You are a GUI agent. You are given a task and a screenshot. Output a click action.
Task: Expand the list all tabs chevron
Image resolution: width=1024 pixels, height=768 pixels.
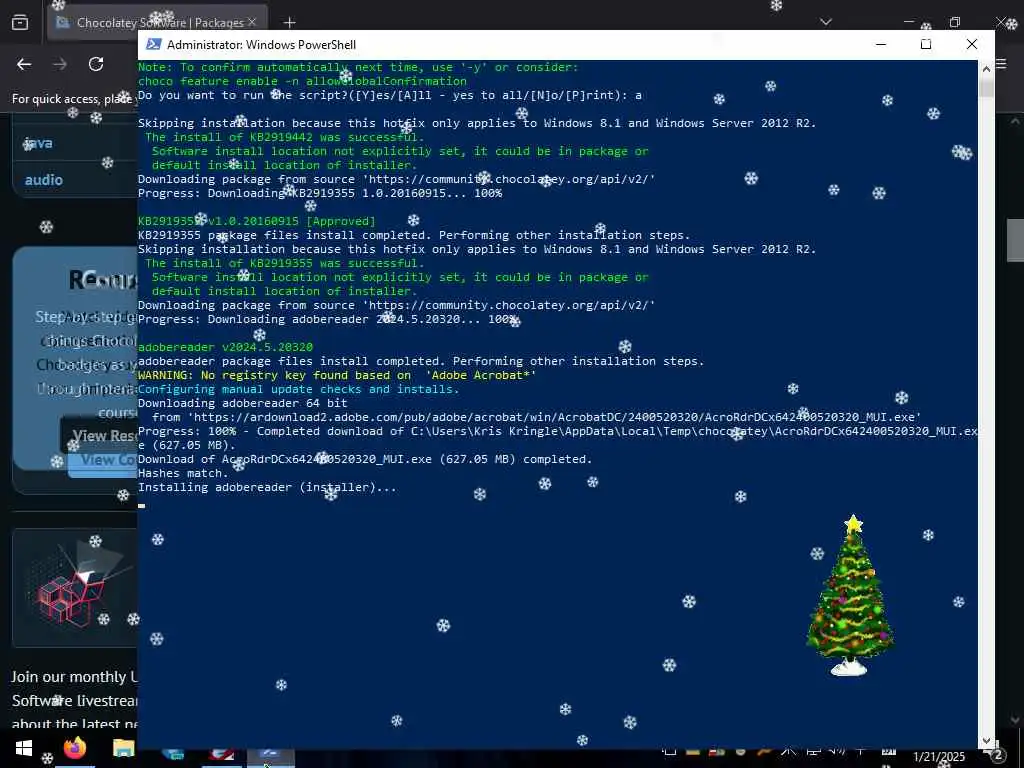click(825, 22)
